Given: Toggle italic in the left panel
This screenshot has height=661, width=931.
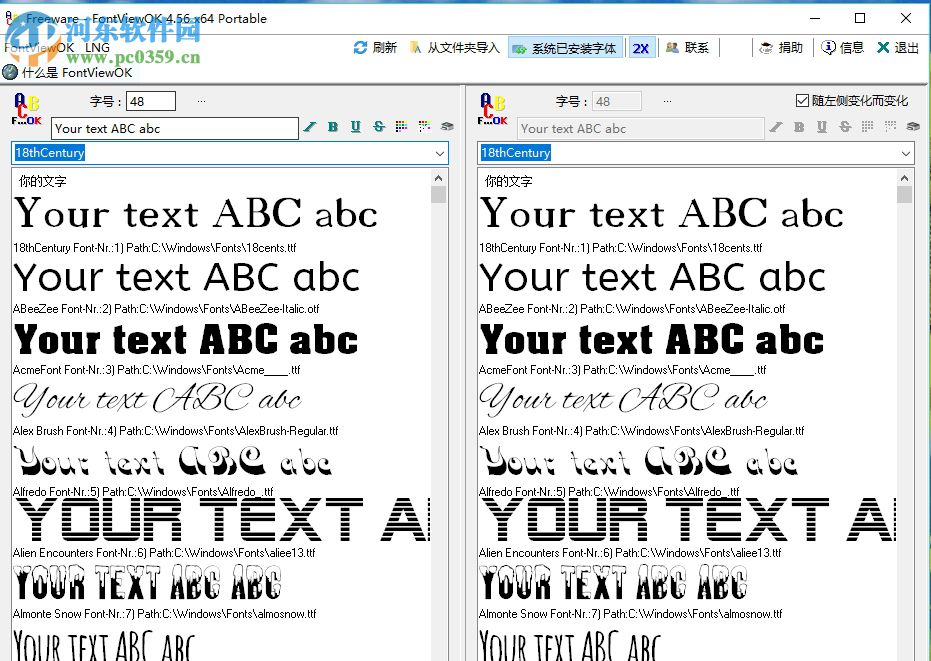Looking at the screenshot, I should [310, 126].
